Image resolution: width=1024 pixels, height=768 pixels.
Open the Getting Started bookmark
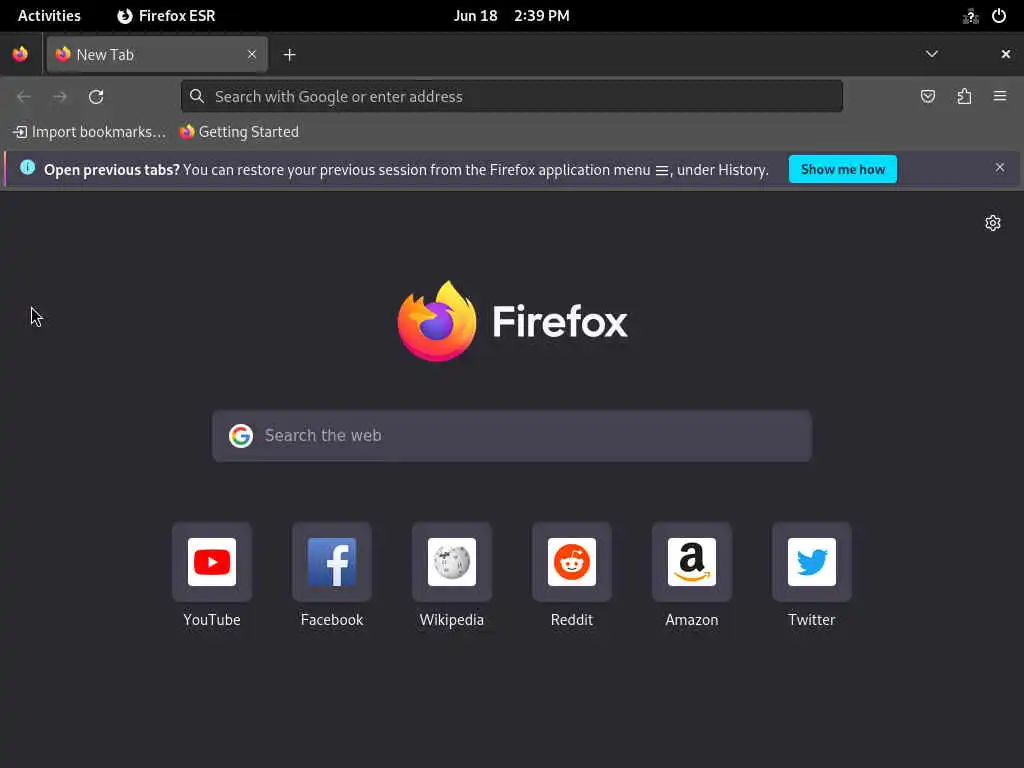coord(239,132)
